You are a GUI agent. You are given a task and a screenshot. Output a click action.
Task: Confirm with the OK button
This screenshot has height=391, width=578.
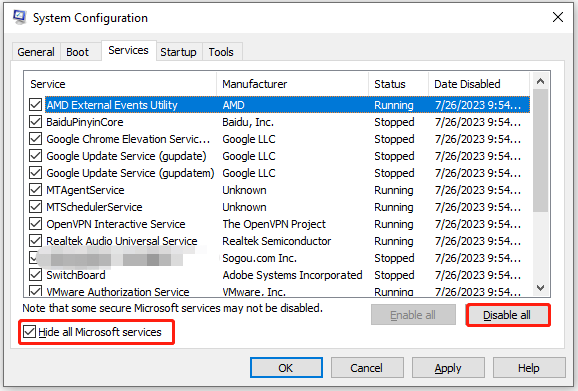pos(286,368)
